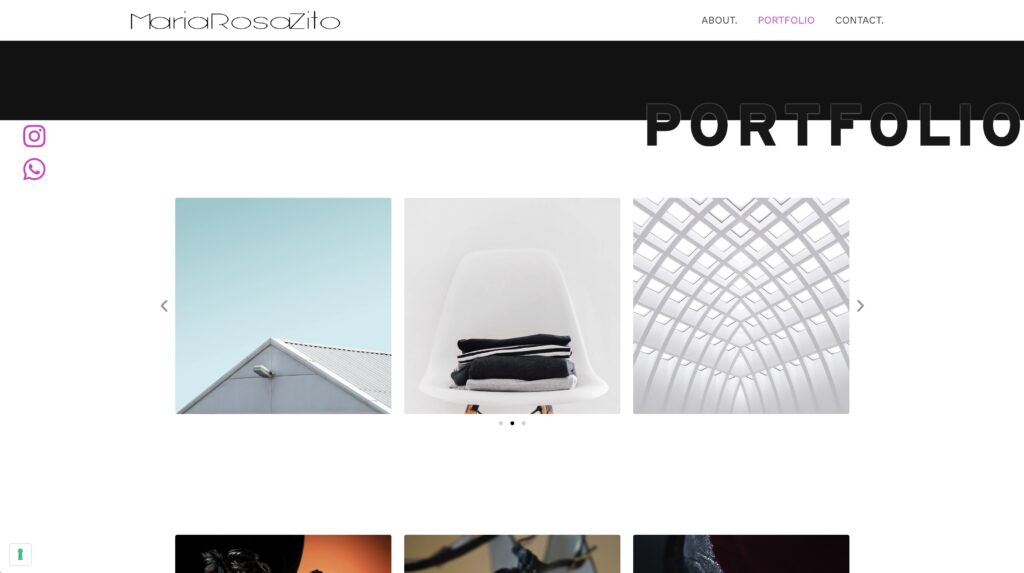Open the blue sky rooftop photo
1024x573 pixels.
point(283,306)
